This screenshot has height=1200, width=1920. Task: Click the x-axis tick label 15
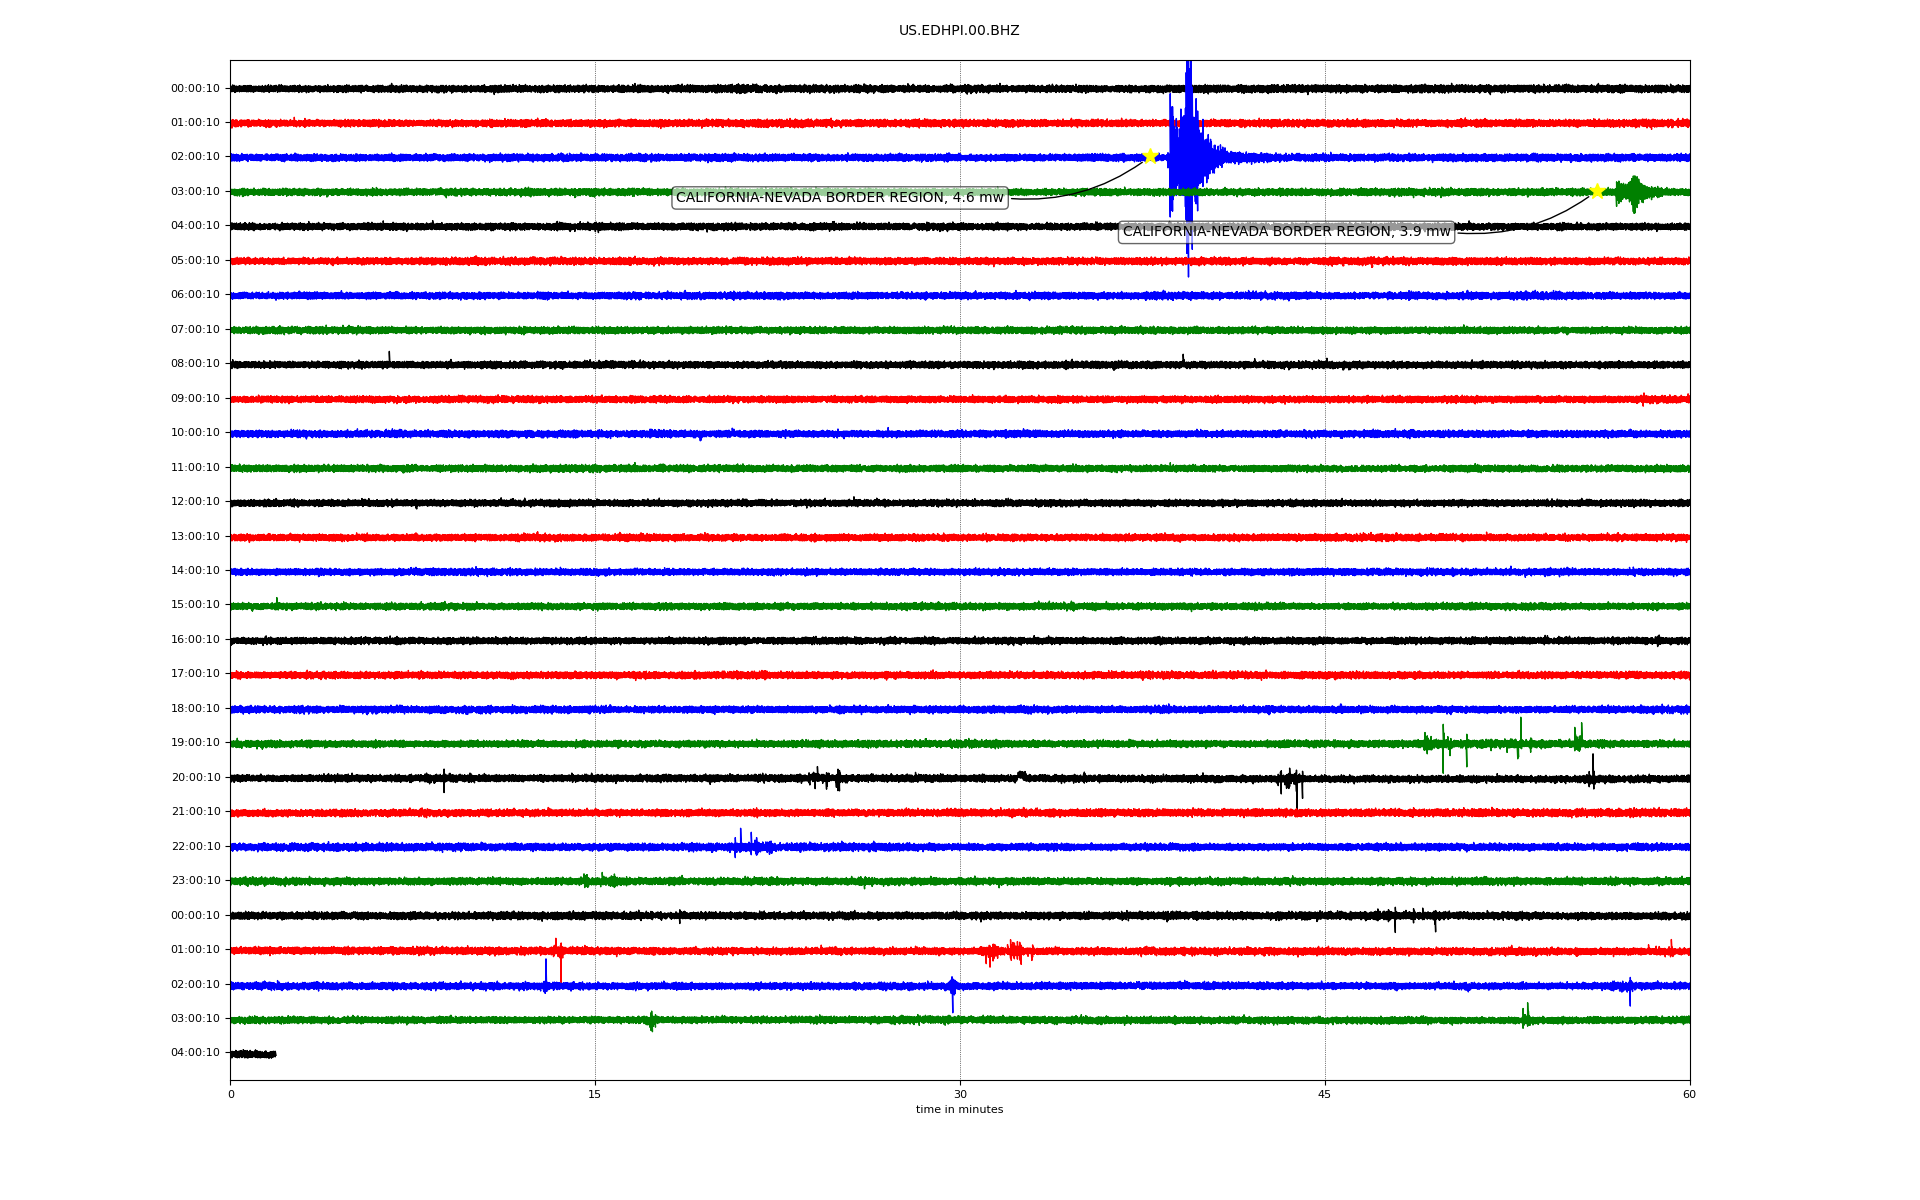[x=595, y=1094]
